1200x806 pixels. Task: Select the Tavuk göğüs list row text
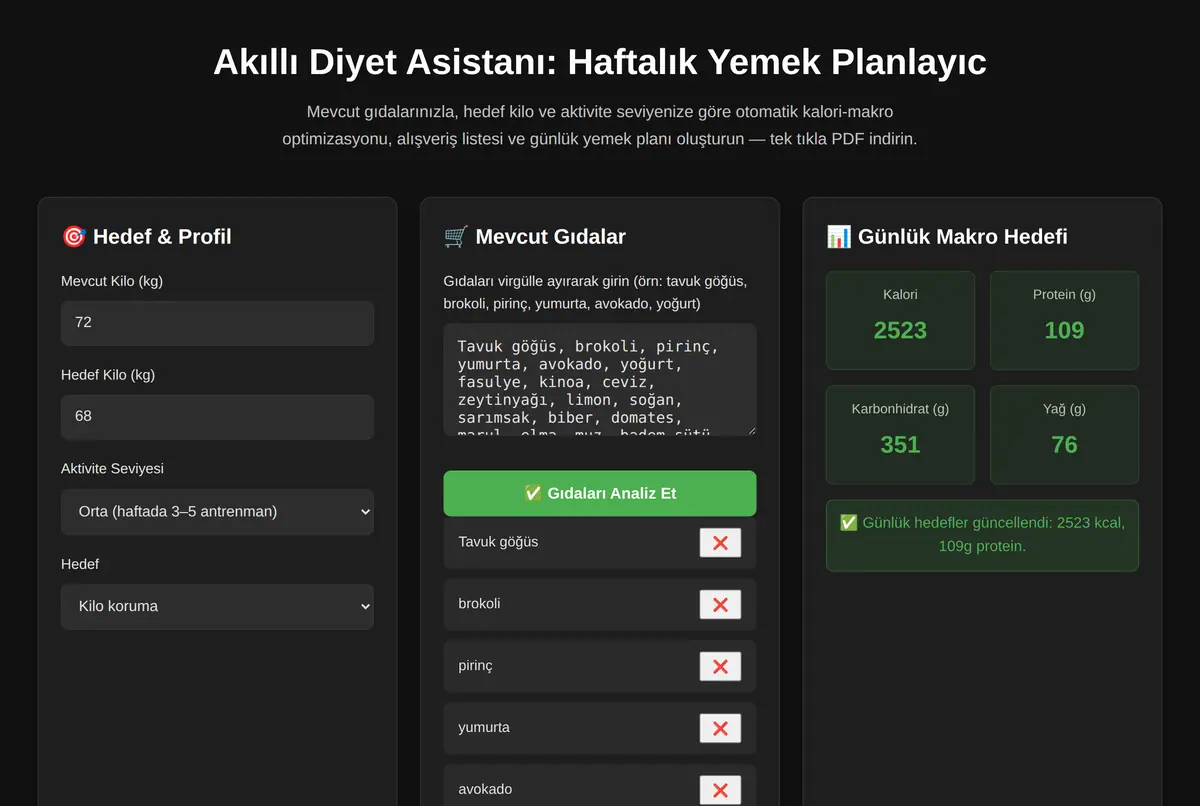tap(498, 542)
